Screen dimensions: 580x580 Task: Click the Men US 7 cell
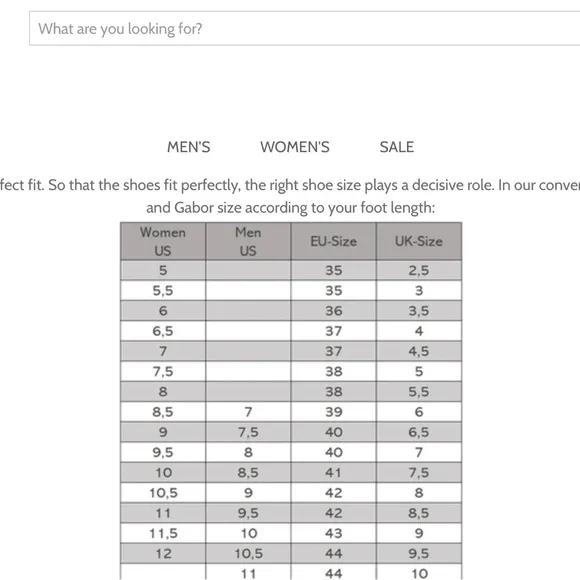click(x=248, y=412)
